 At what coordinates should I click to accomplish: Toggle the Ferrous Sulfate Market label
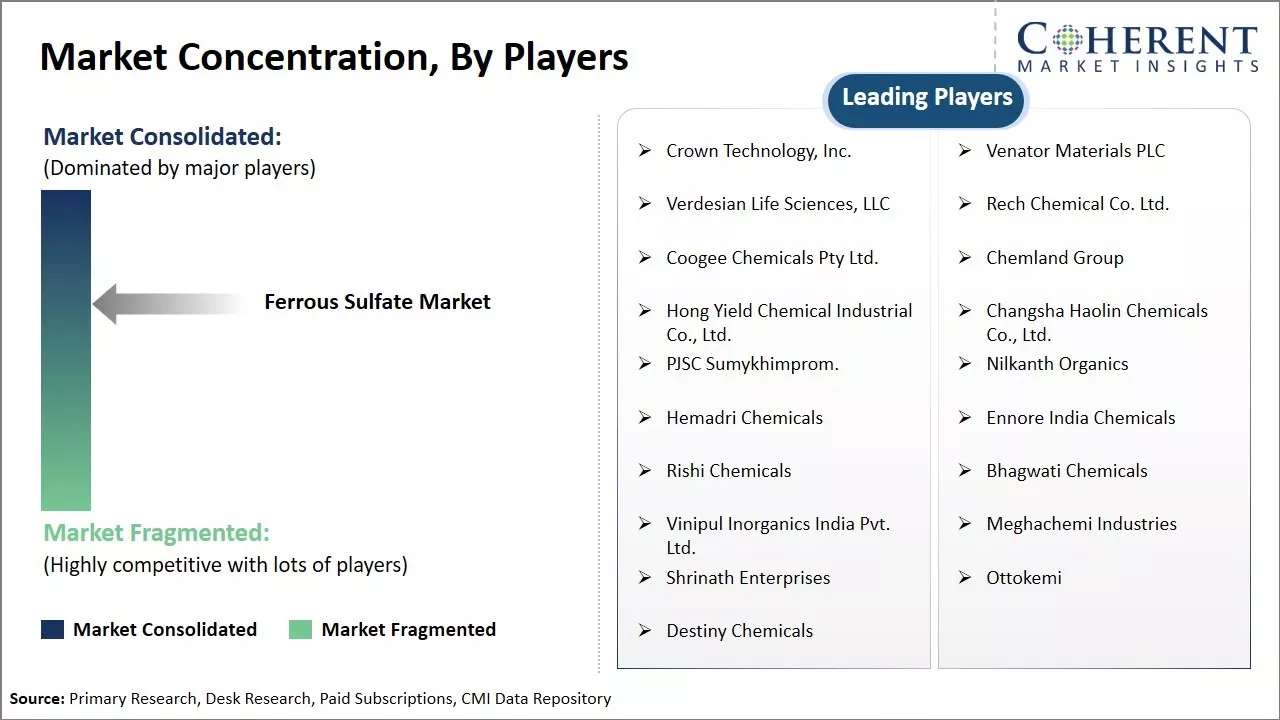377,301
